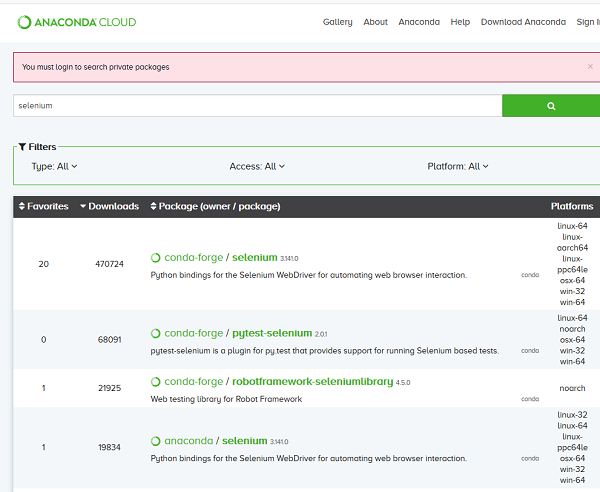Click download count 68091
Viewport: 600px width, 492px height.
tap(109, 340)
